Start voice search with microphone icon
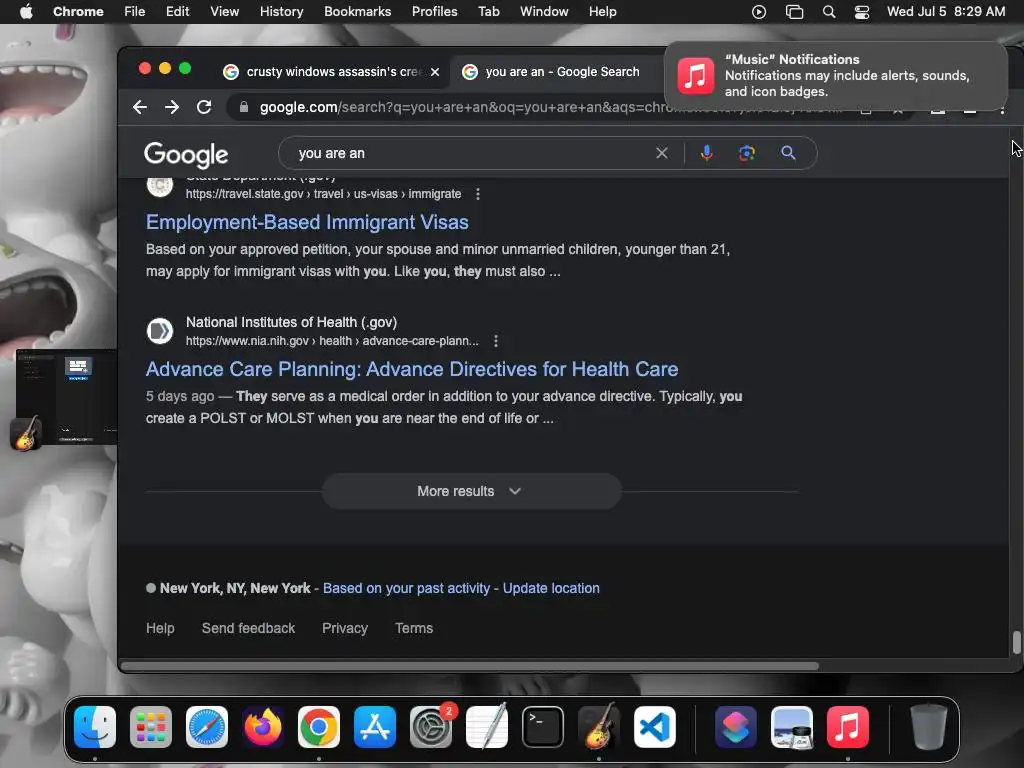Image resolution: width=1024 pixels, height=768 pixels. [707, 153]
